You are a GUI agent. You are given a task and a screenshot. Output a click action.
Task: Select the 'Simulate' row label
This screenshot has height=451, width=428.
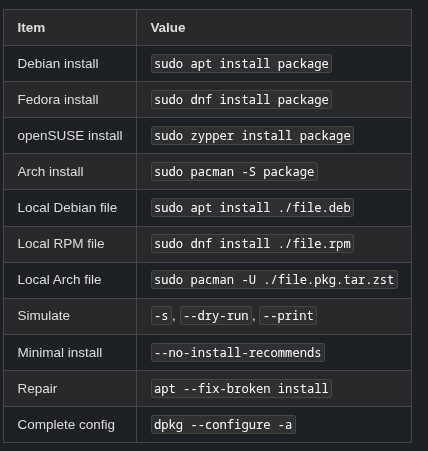click(44, 316)
